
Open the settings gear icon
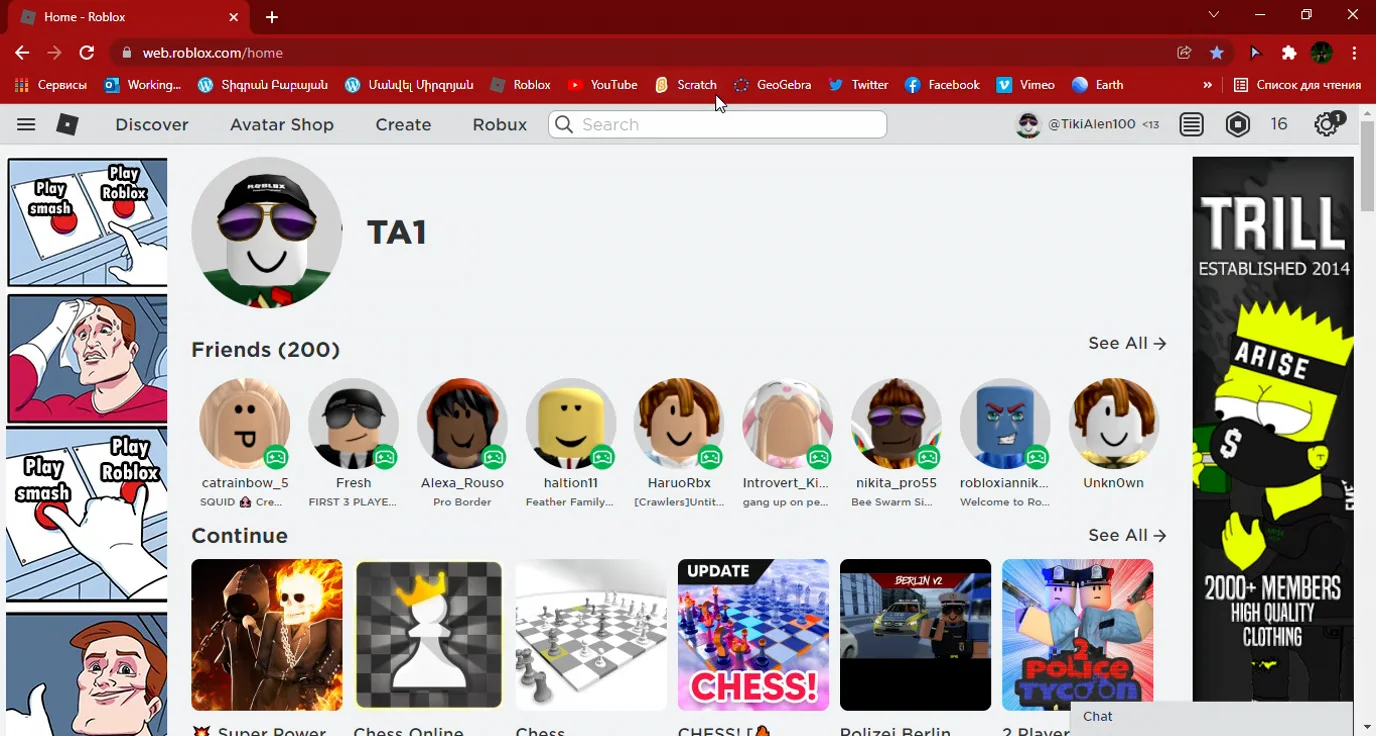click(x=1328, y=124)
